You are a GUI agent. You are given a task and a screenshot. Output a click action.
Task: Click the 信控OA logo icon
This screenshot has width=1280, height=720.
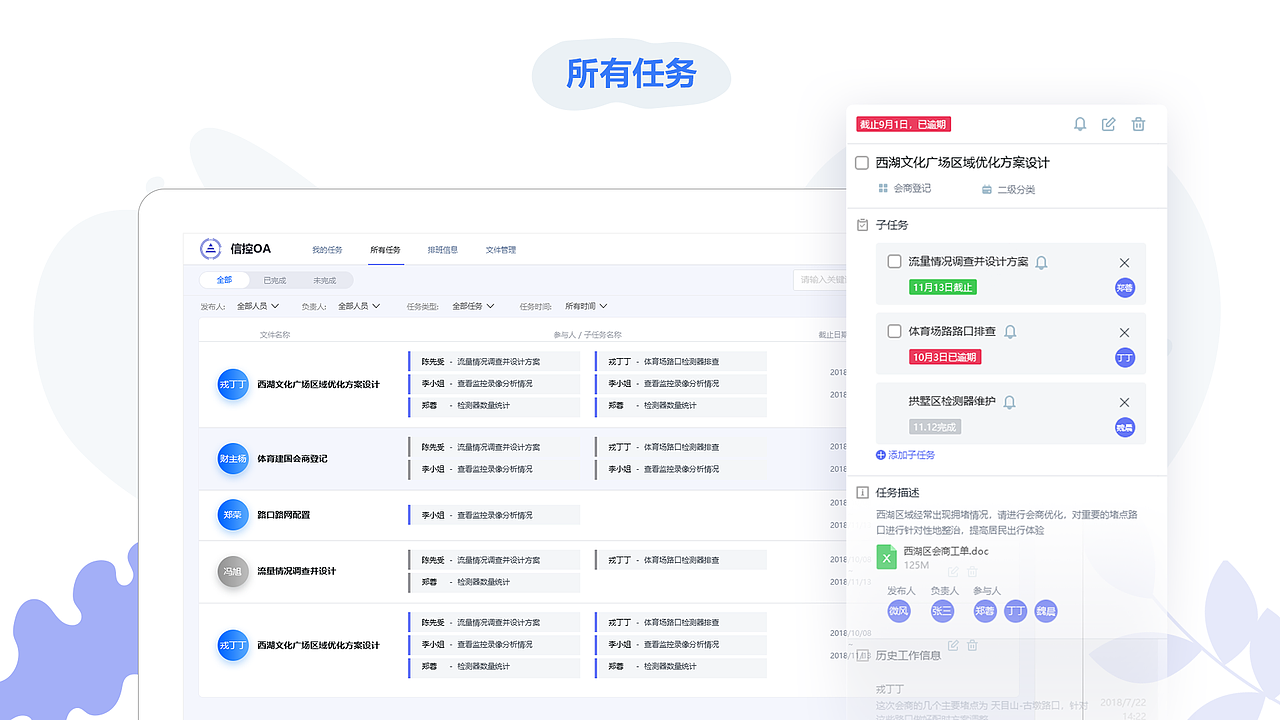213,248
